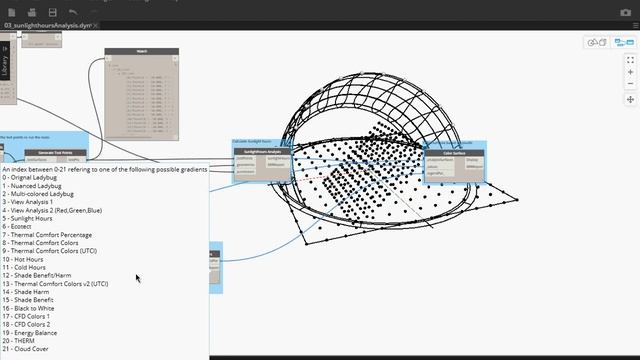
Task: Zoom in on the workspace
Action: 630,72
